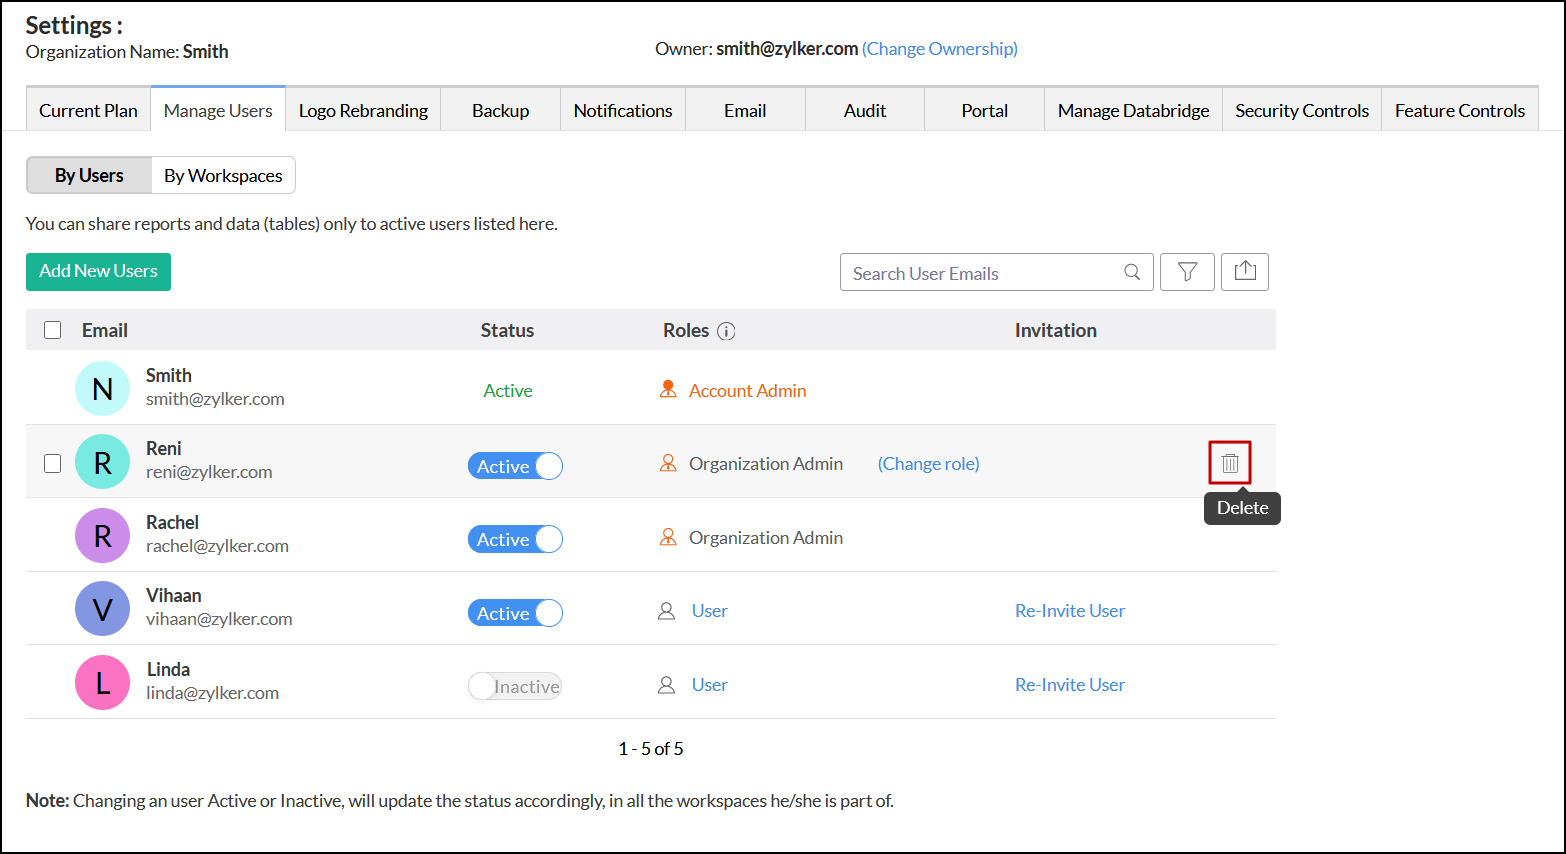Open Vihaan's User role selector
Viewport: 1566px width, 854px height.
pyautogui.click(x=709, y=611)
